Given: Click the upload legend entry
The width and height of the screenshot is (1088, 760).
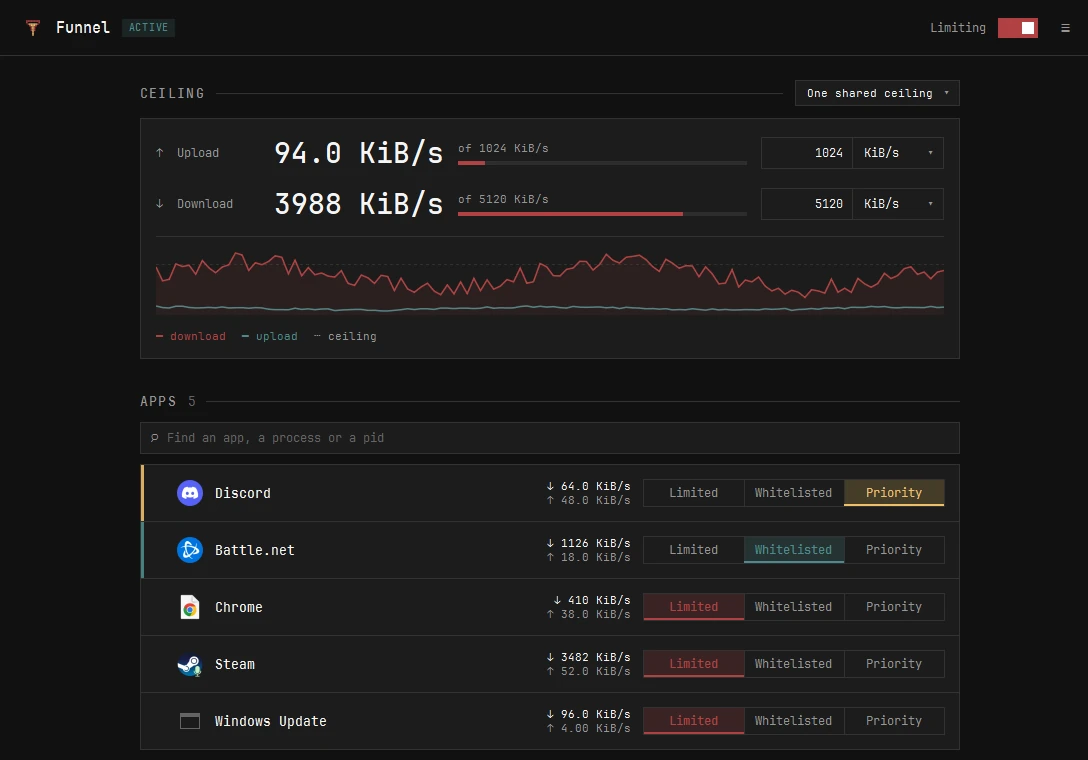Looking at the screenshot, I should click(x=269, y=336).
